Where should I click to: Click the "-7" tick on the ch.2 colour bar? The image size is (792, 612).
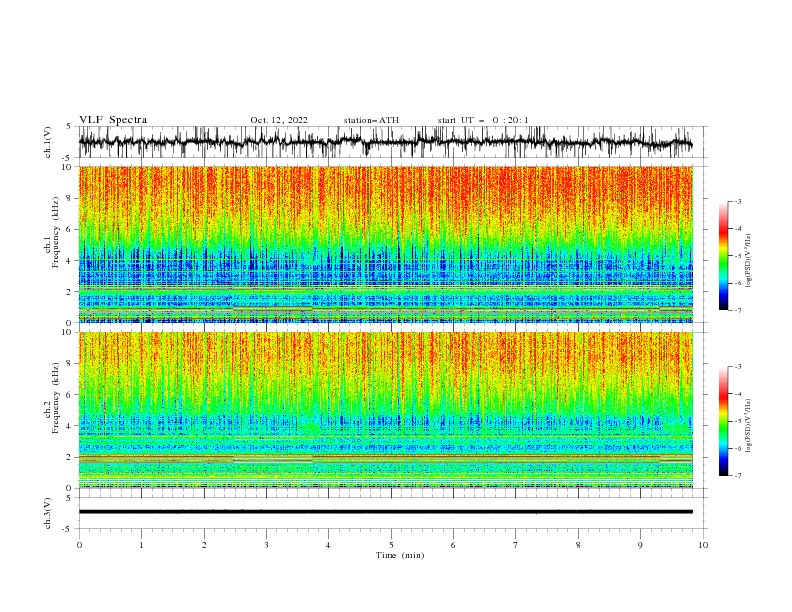(737, 476)
